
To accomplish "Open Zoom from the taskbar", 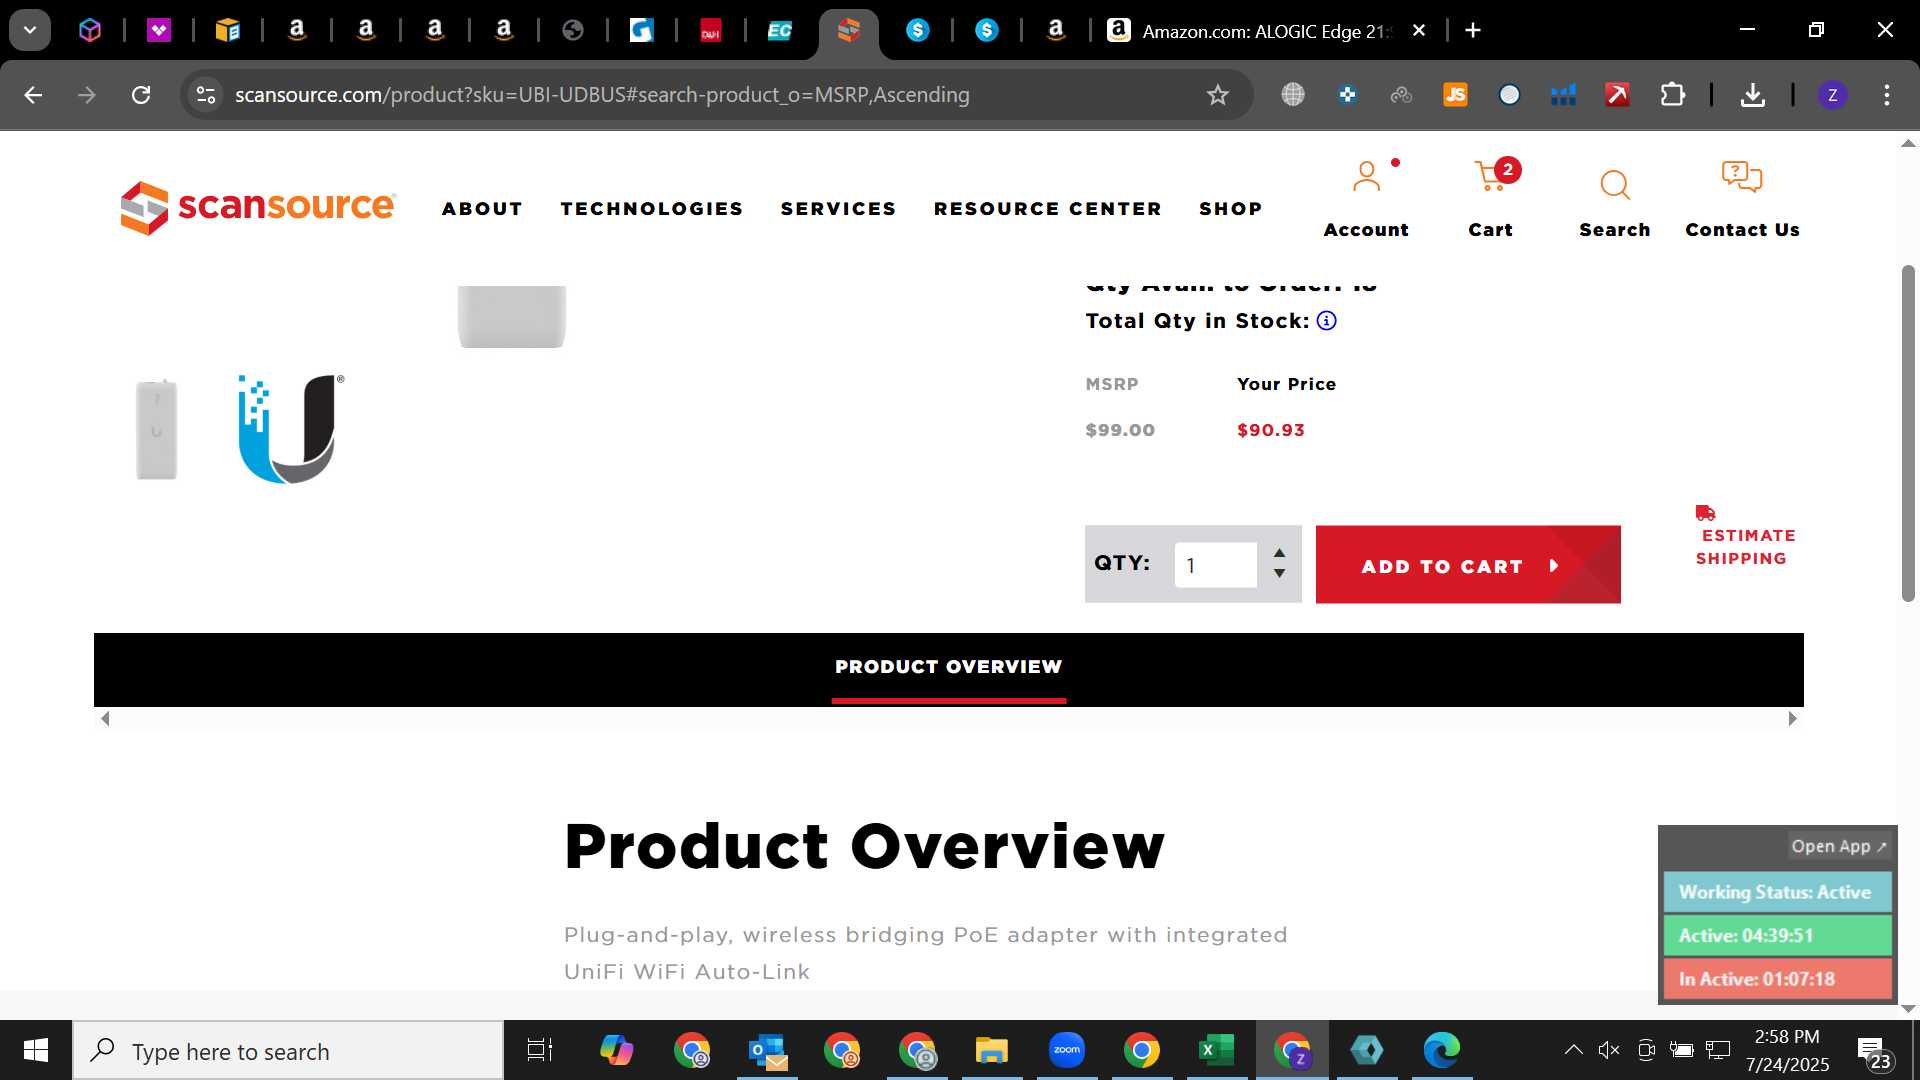I will pyautogui.click(x=1067, y=1051).
